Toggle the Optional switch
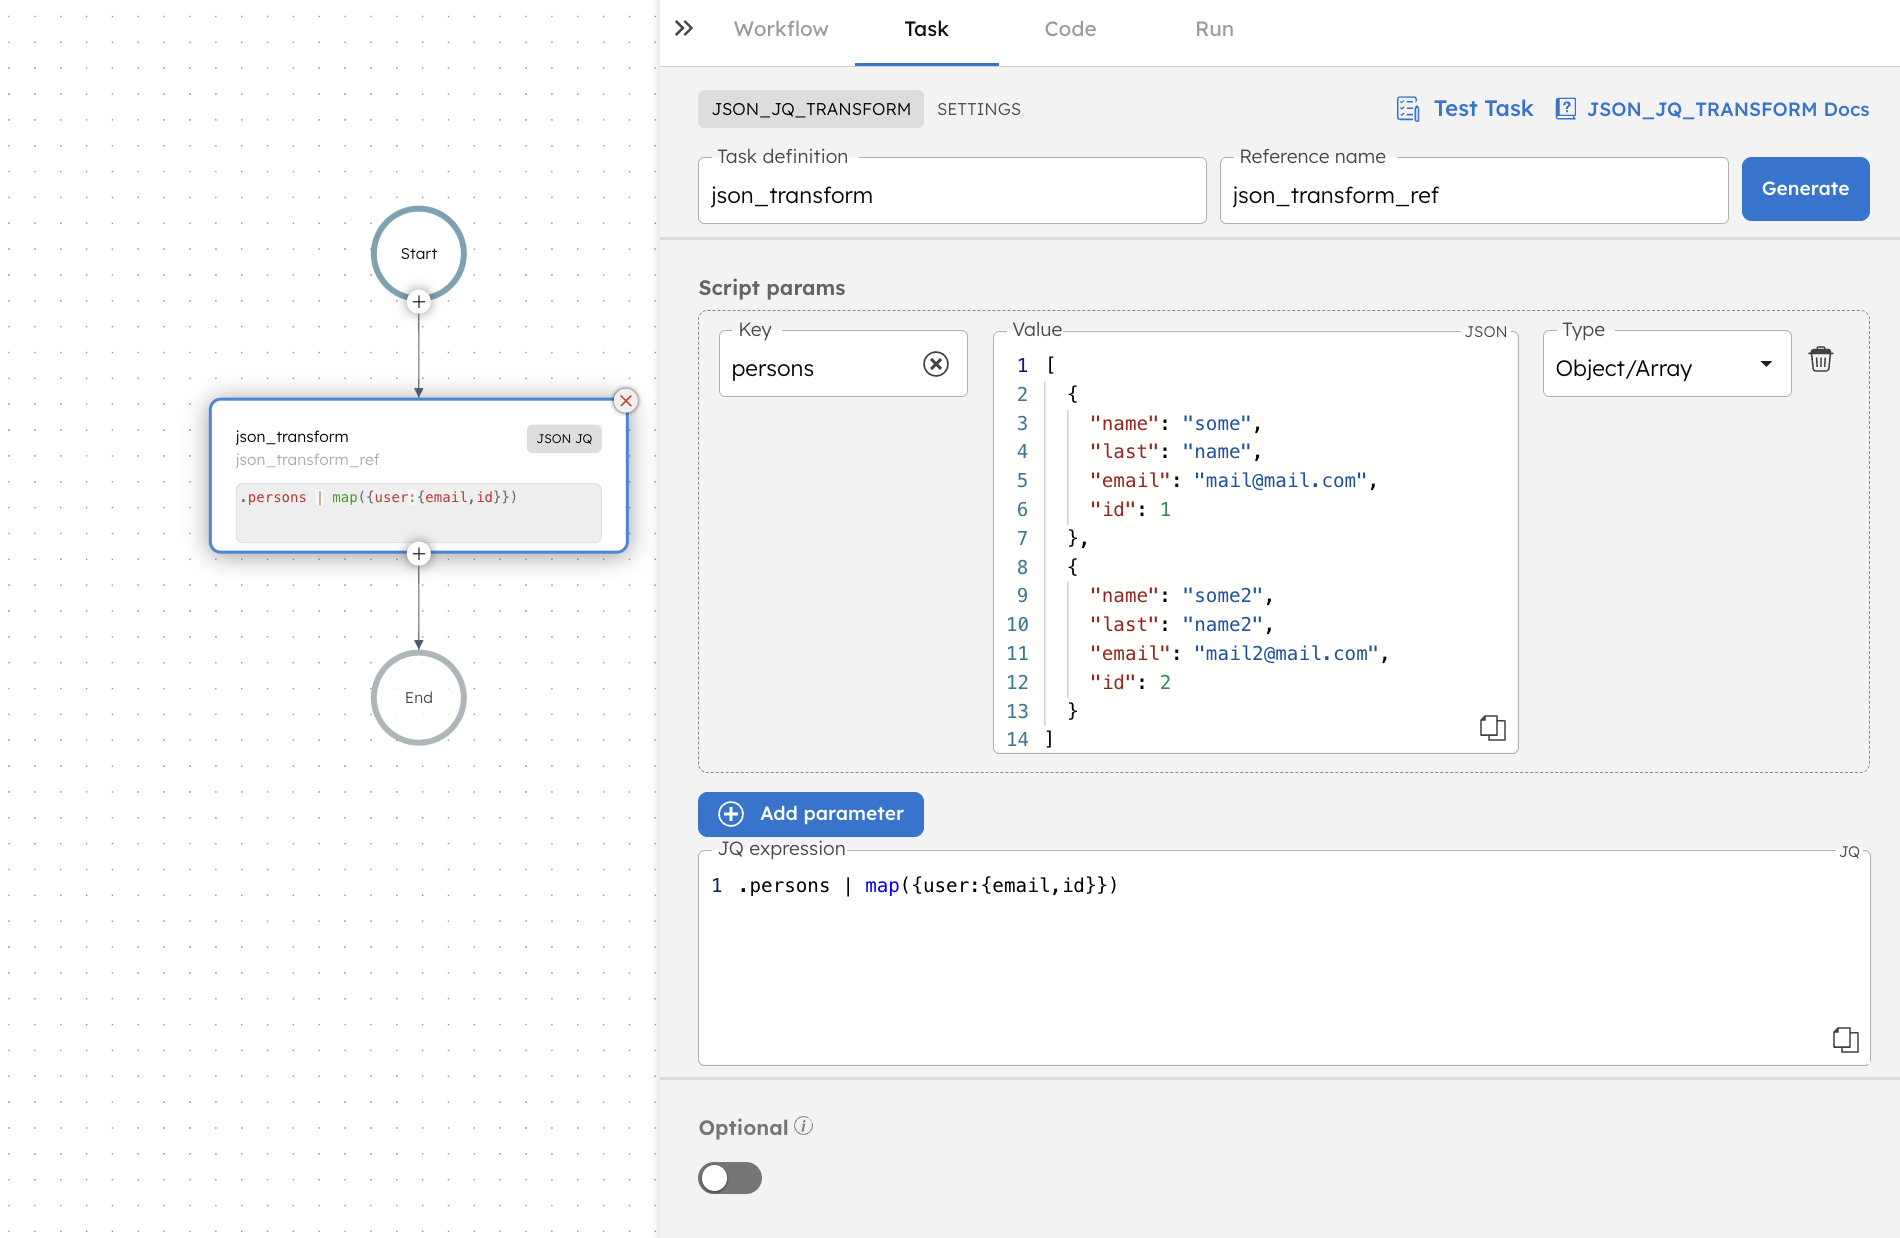Viewport: 1900px width, 1238px height. tap(730, 1178)
